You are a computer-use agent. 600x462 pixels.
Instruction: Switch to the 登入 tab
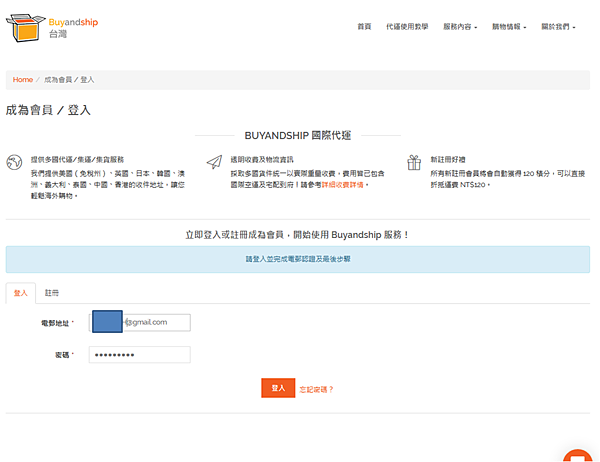[x=21, y=293]
